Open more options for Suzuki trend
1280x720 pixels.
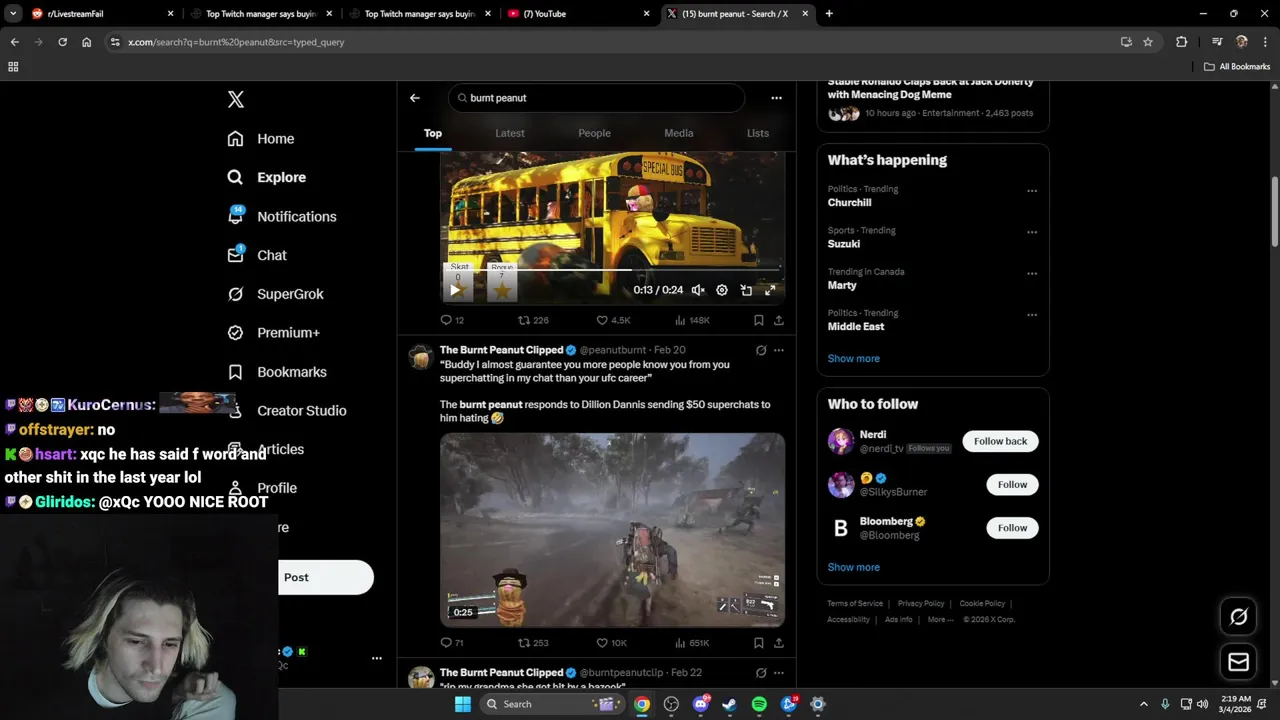(x=1032, y=232)
